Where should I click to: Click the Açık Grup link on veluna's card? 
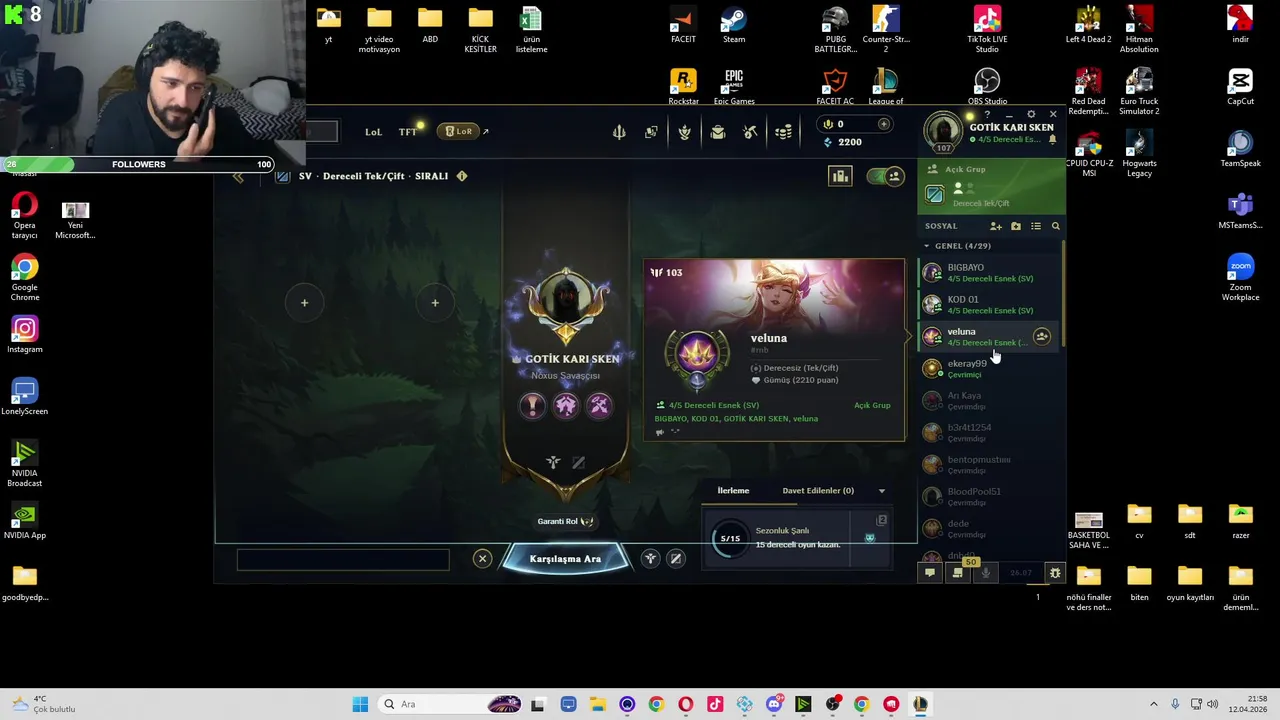(872, 405)
